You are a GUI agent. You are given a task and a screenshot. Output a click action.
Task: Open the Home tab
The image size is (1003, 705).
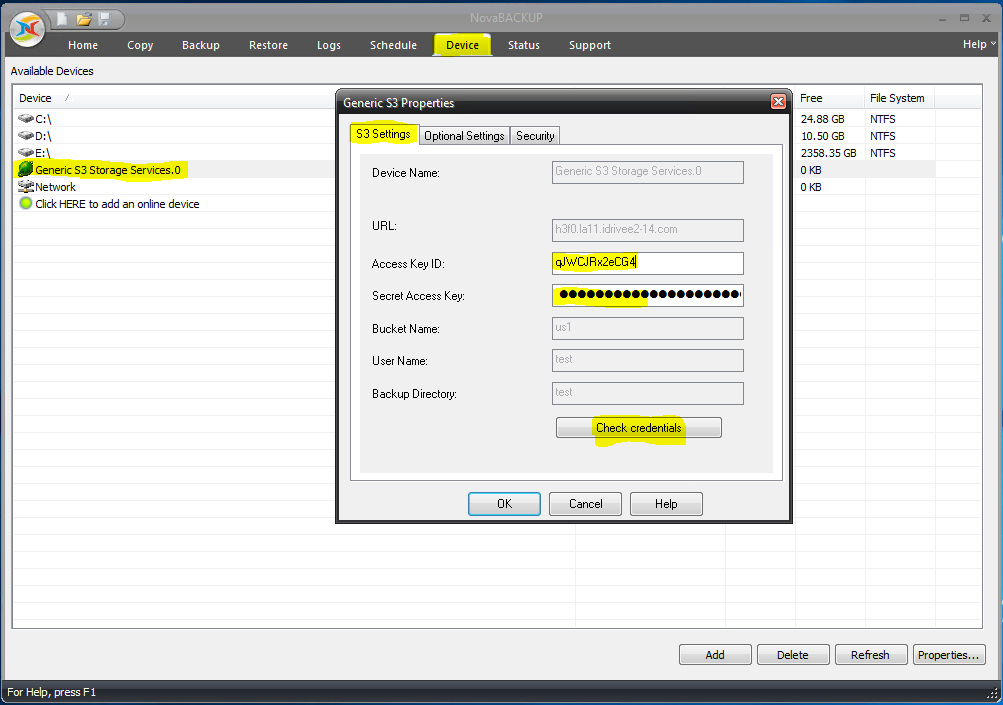pyautogui.click(x=83, y=45)
